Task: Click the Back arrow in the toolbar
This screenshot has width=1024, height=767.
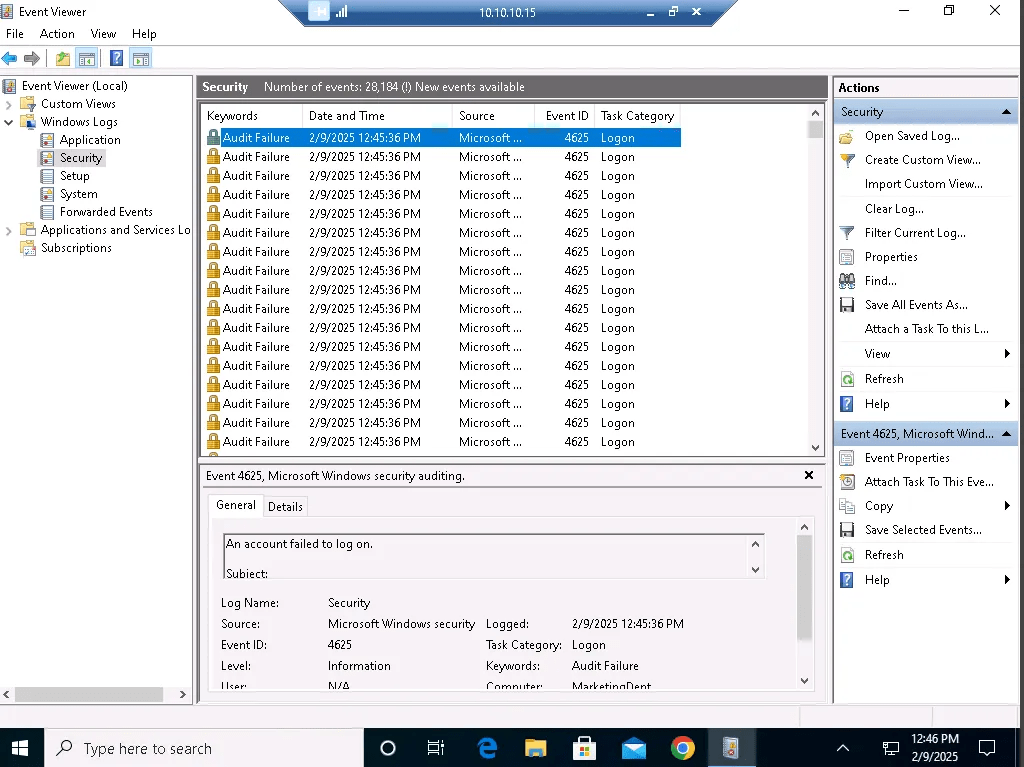Action: click(x=10, y=58)
